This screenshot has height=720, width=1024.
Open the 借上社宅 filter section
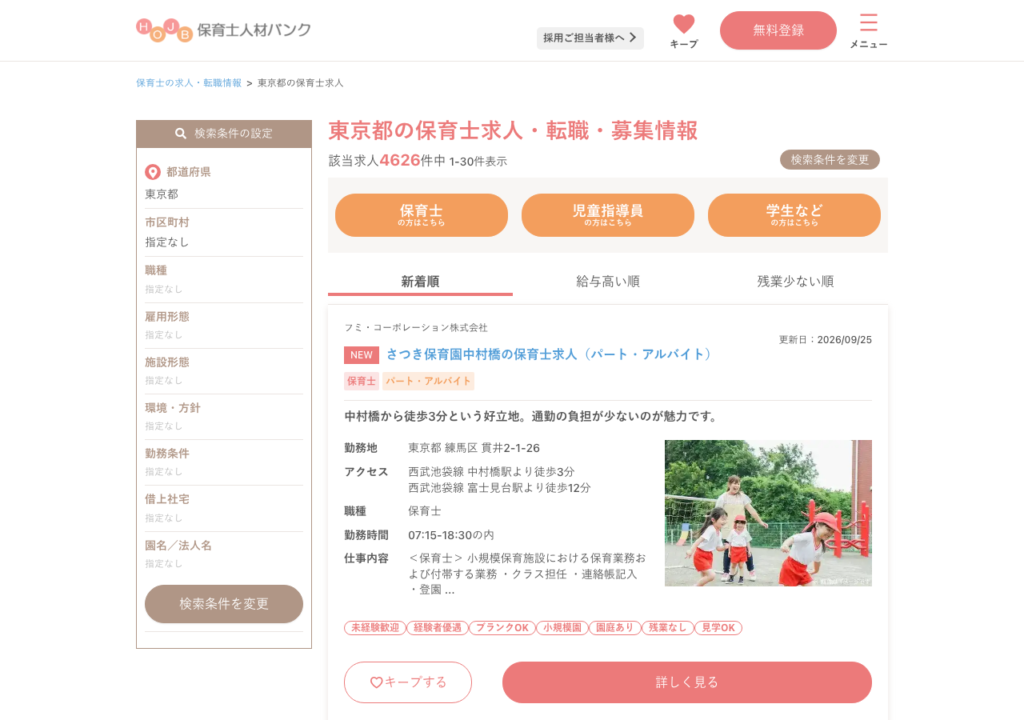[224, 508]
